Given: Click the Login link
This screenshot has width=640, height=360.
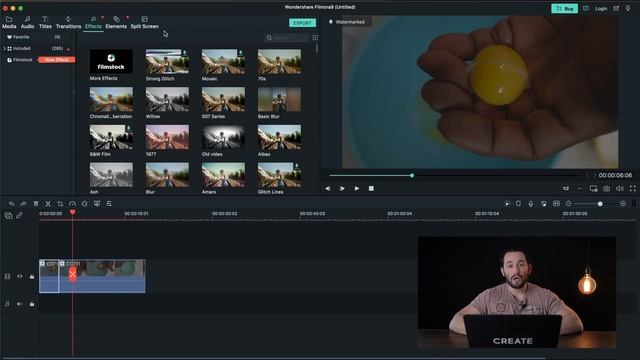Looking at the screenshot, I should pyautogui.click(x=601, y=9).
